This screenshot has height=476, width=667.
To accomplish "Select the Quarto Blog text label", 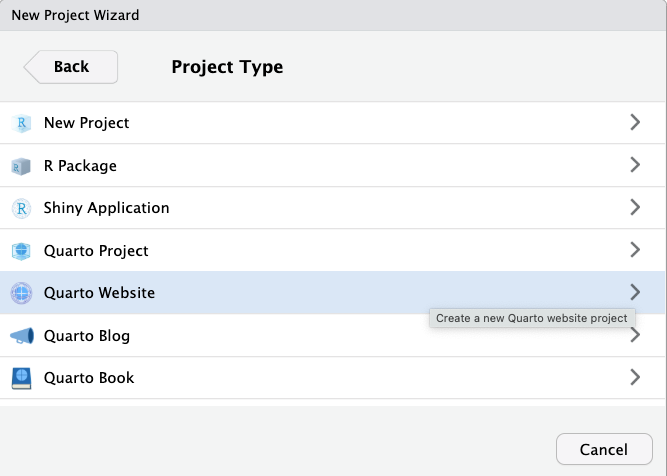I will 86,336.
